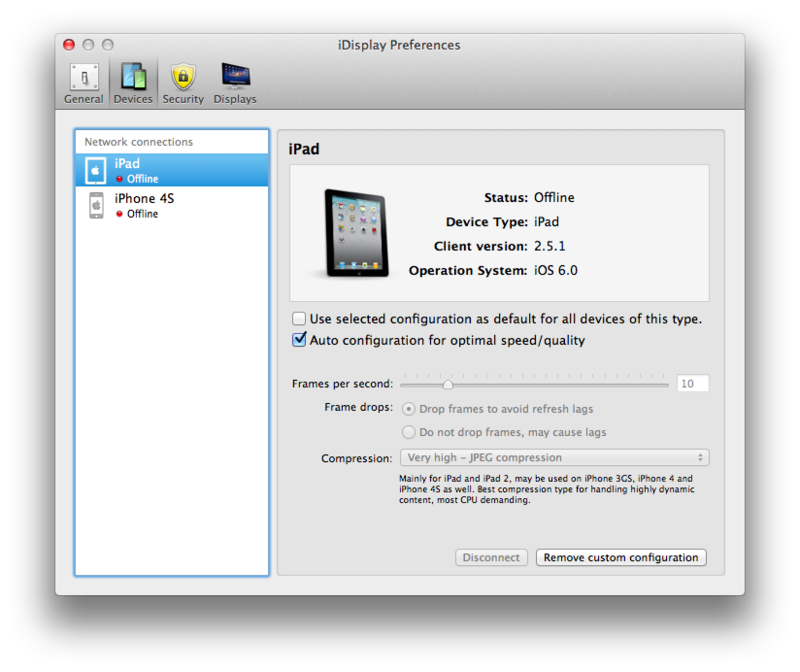Click the Compression dropdown arrow stepper
This screenshot has width=800, height=672.
click(701, 458)
